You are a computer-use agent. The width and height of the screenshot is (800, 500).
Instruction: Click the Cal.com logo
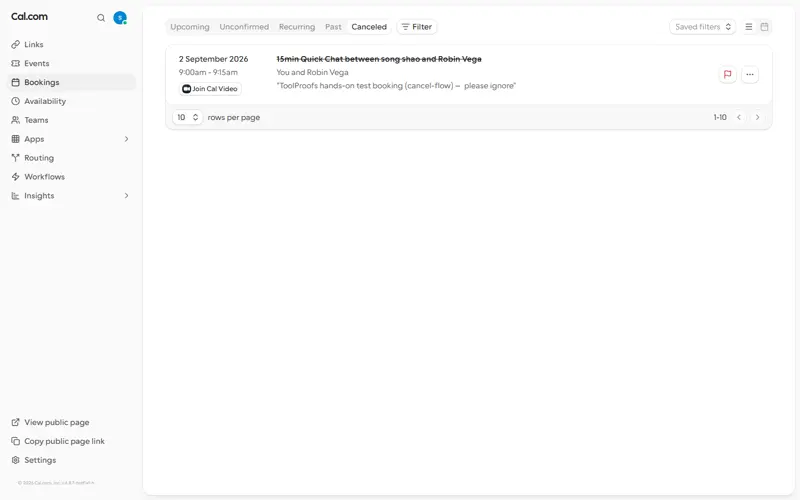29,16
